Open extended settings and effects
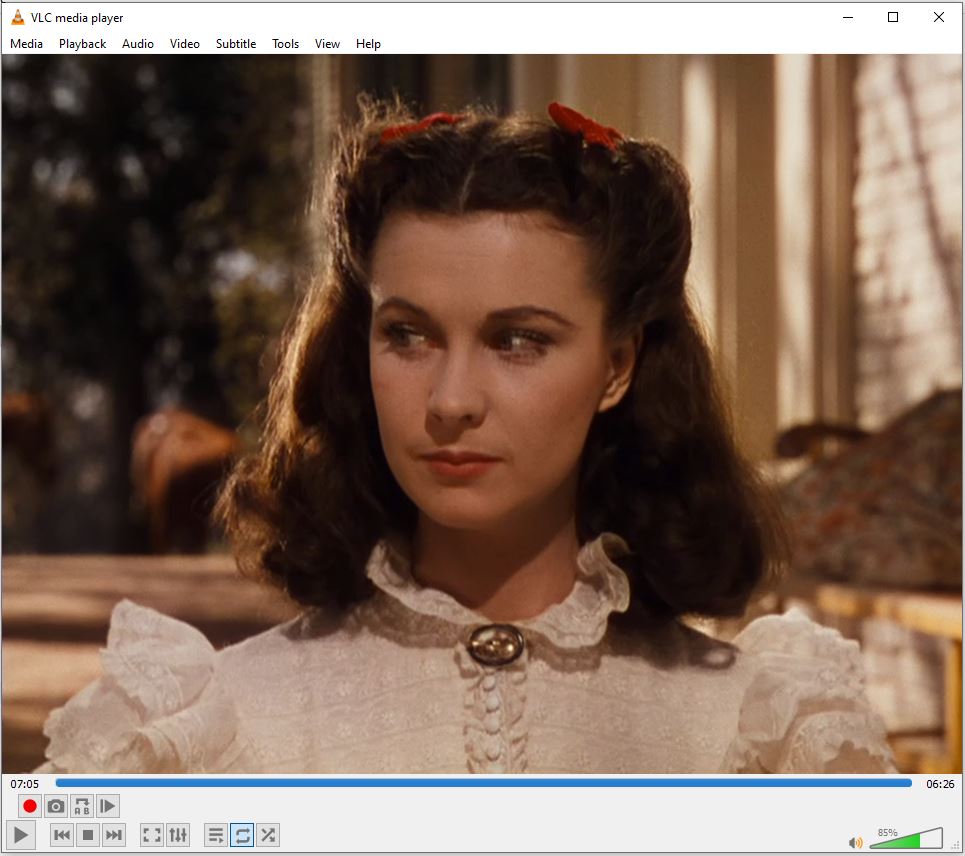965x856 pixels. coord(178,835)
